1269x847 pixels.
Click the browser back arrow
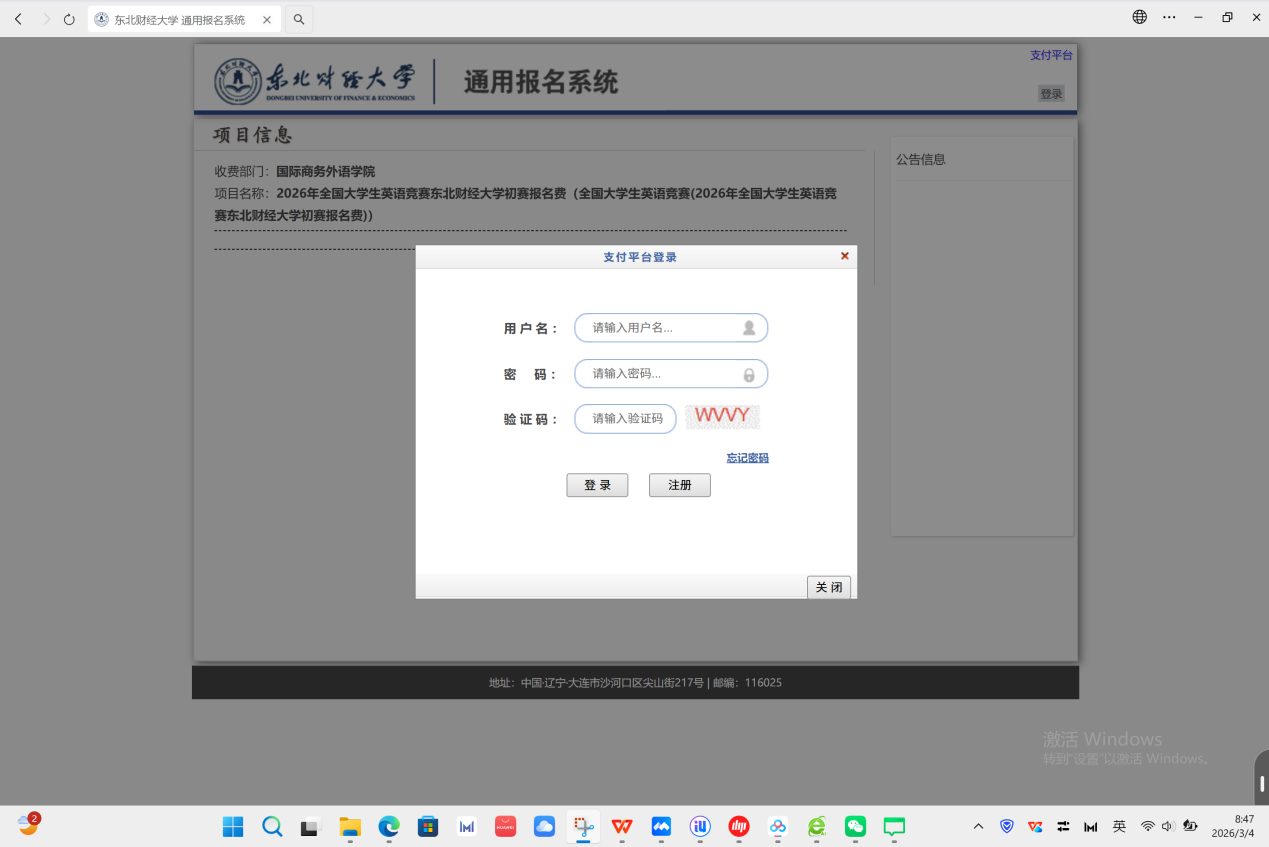coord(18,19)
